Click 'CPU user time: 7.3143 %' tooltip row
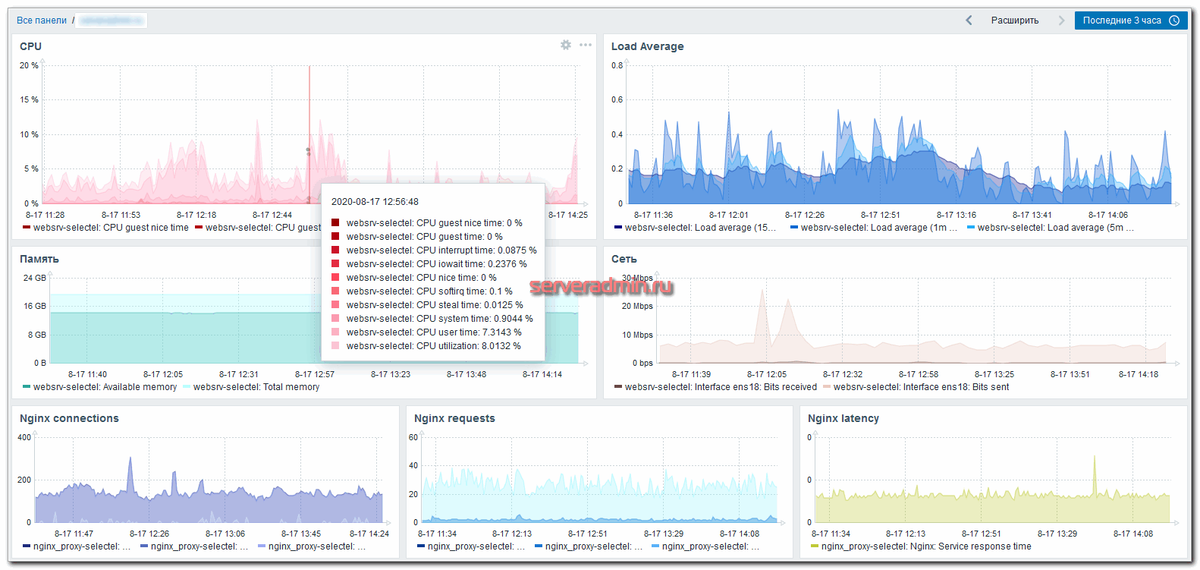This screenshot has width=1200, height=570. 428,332
